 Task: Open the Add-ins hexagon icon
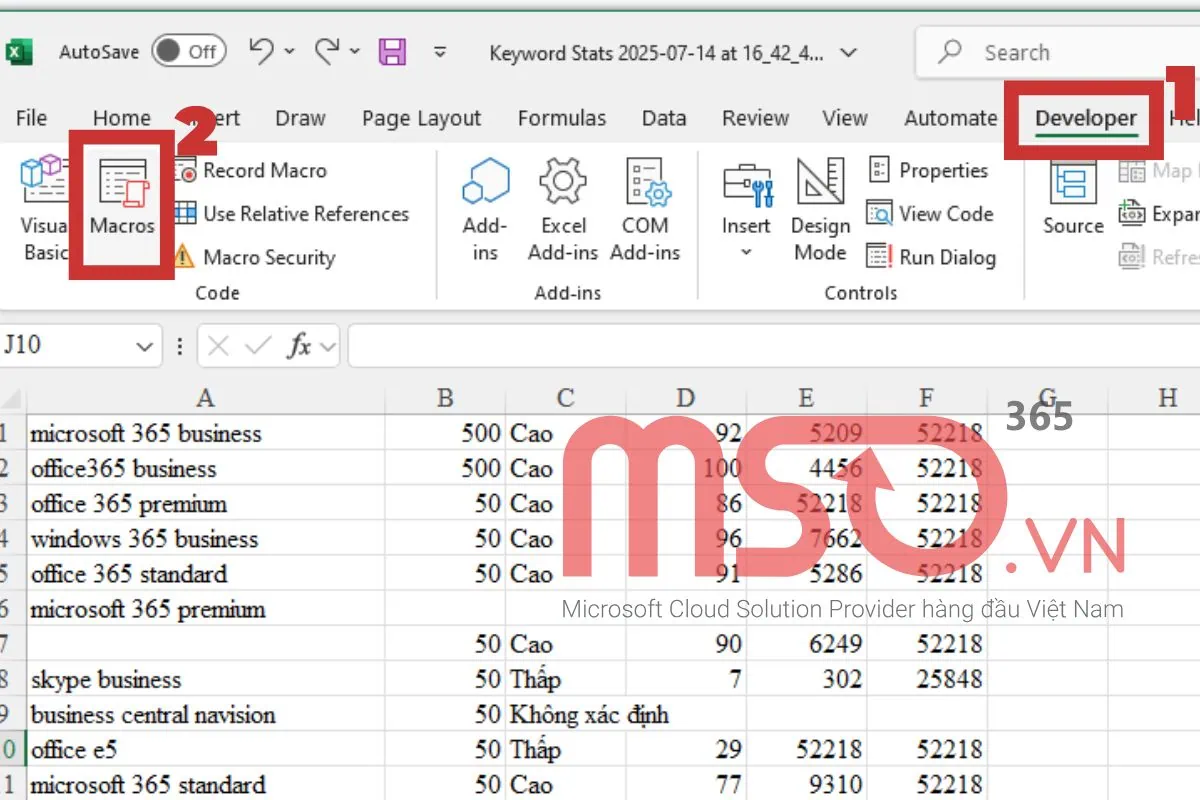point(485,185)
